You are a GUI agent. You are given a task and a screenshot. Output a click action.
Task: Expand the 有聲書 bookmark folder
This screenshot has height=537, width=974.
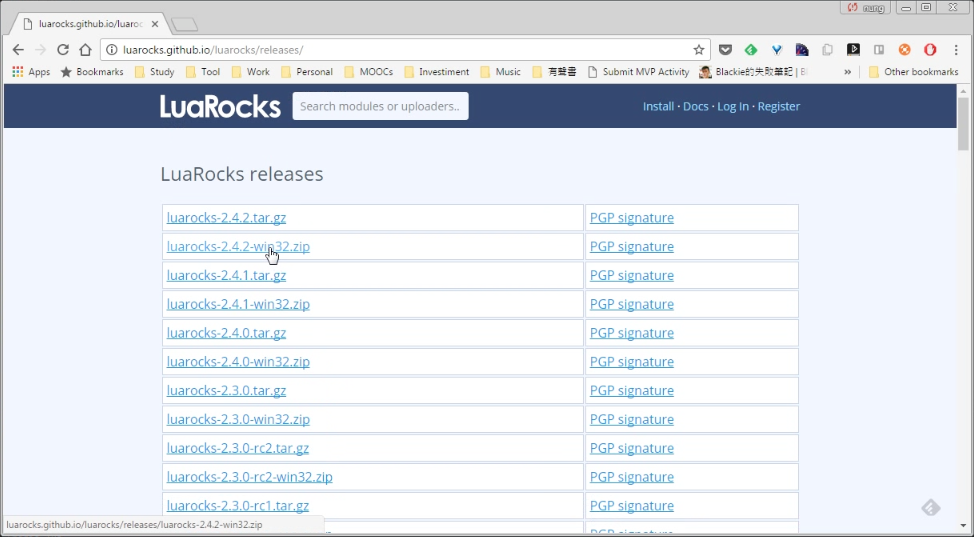(x=555, y=71)
